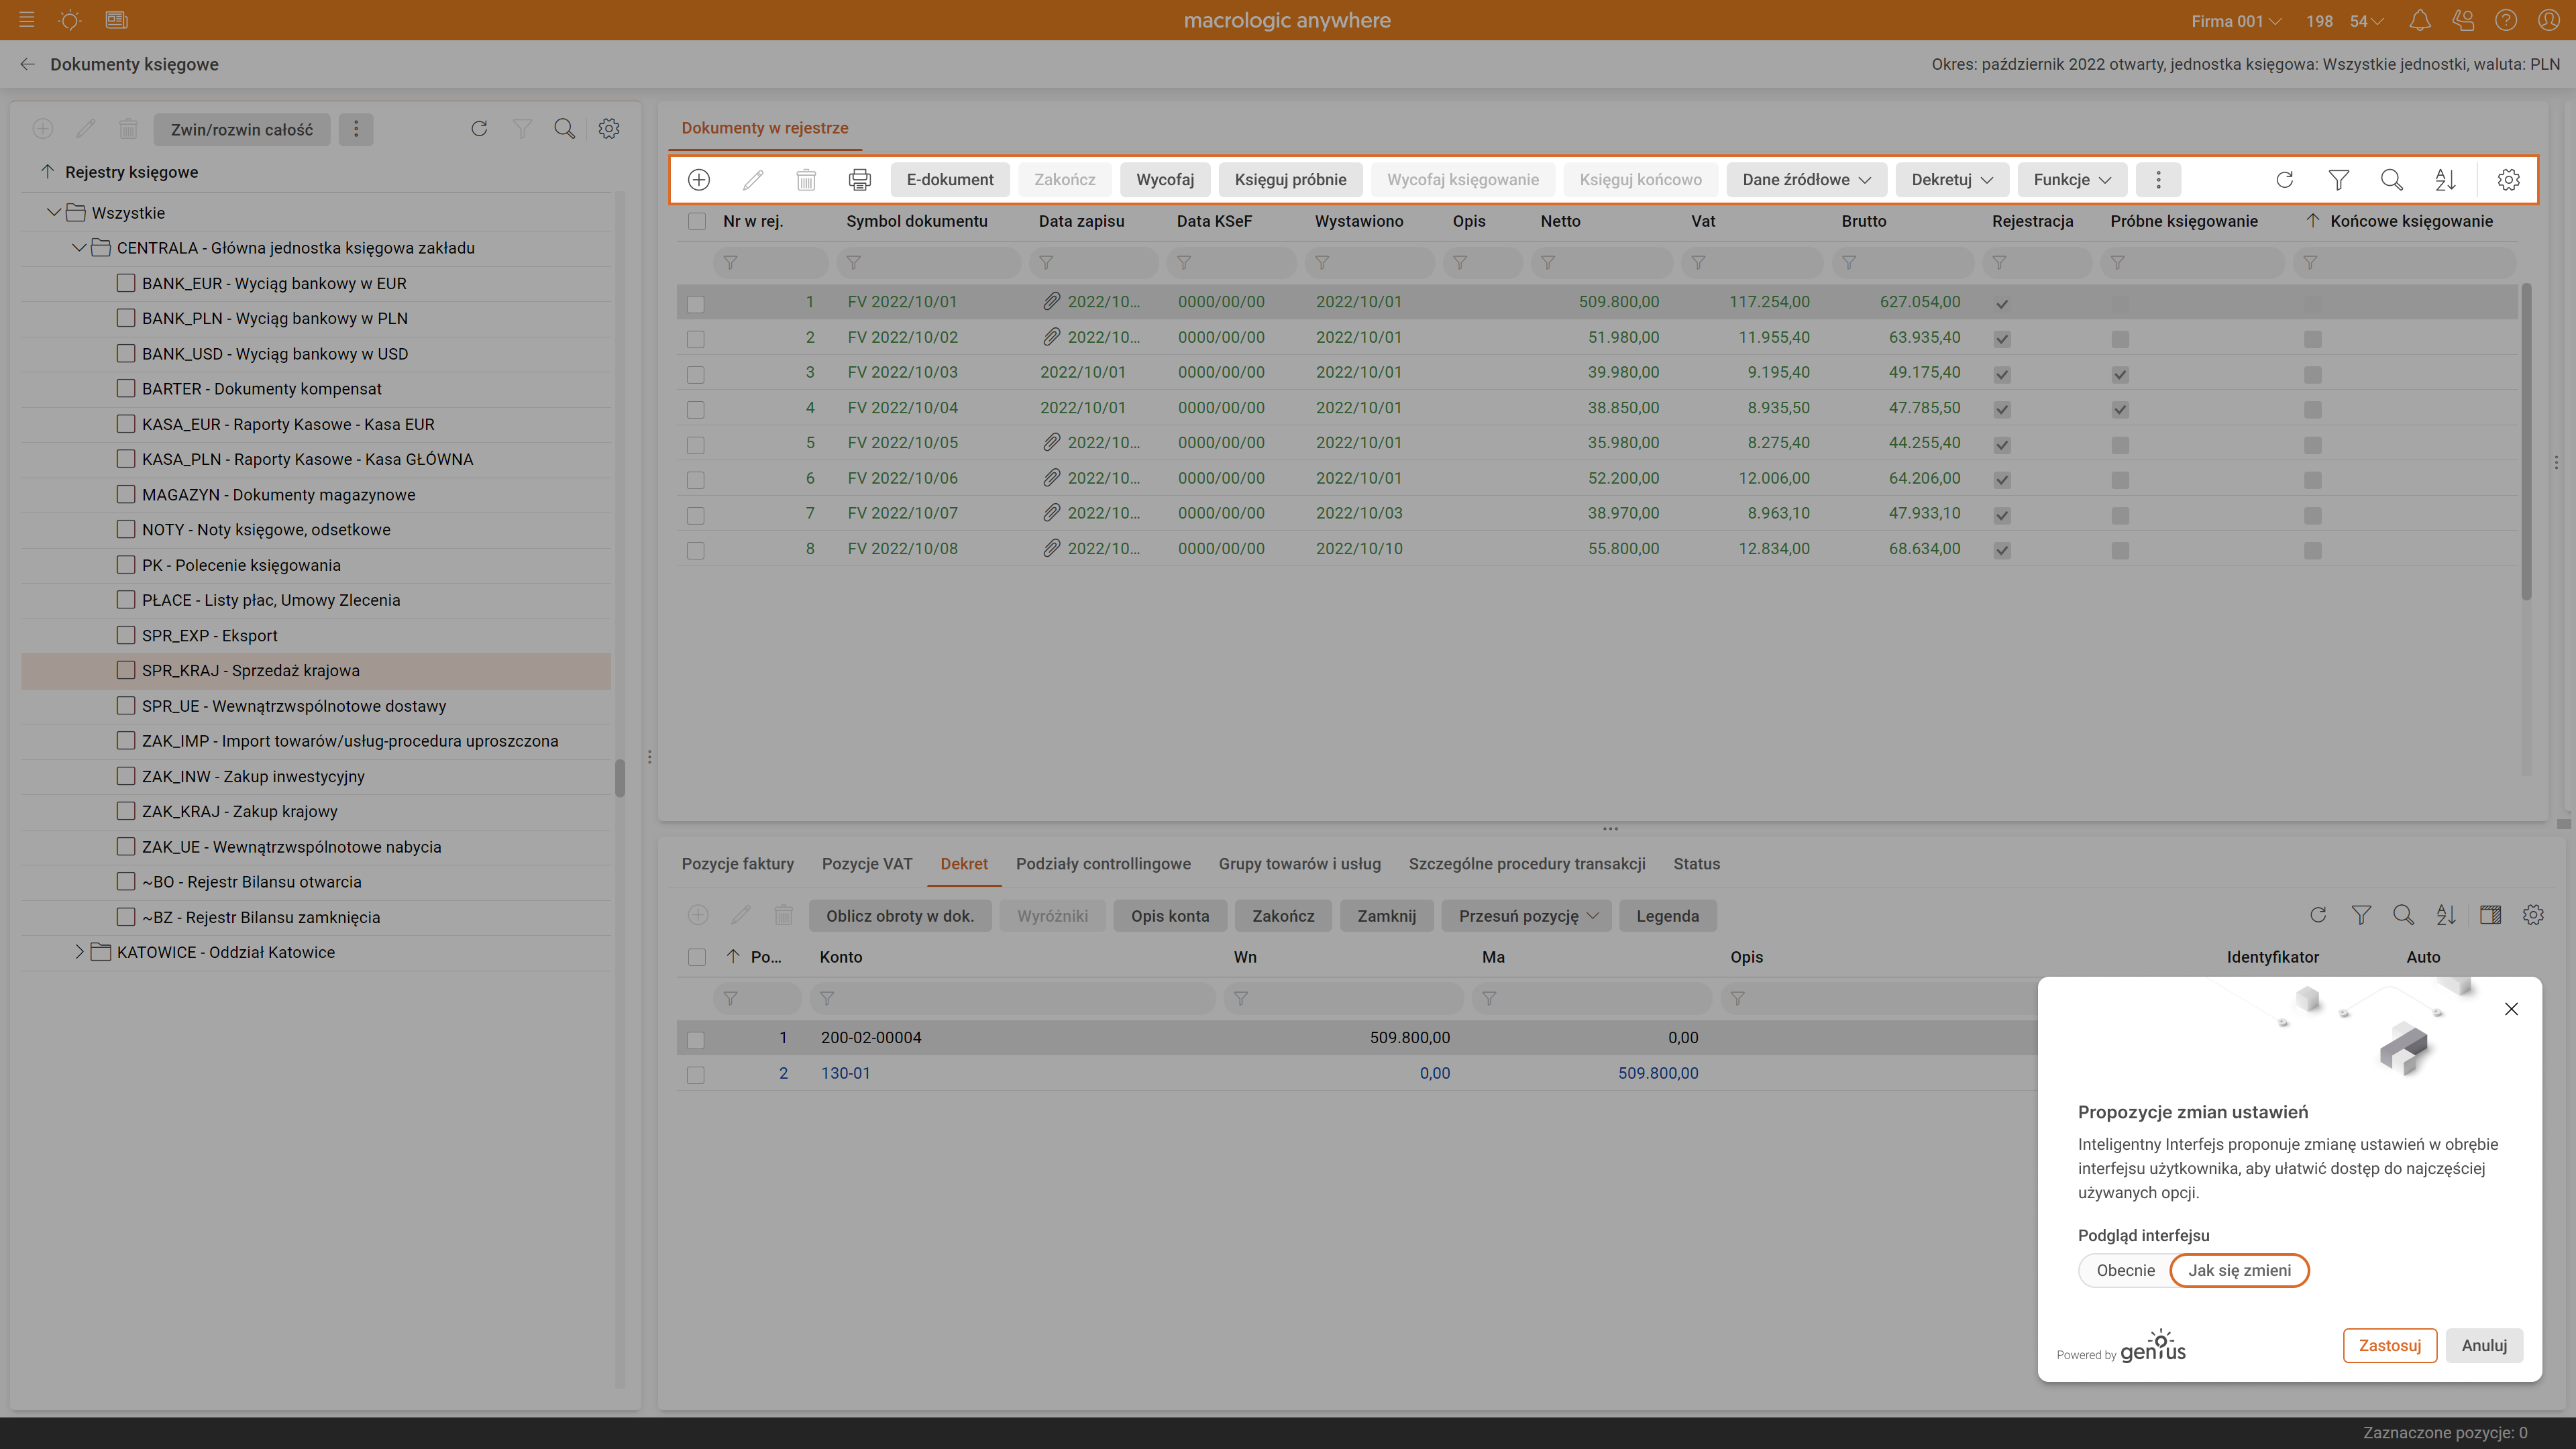The width and height of the screenshot is (2576, 1449).
Task: Open column layout icon in Dekret toolbar
Action: (2490, 915)
